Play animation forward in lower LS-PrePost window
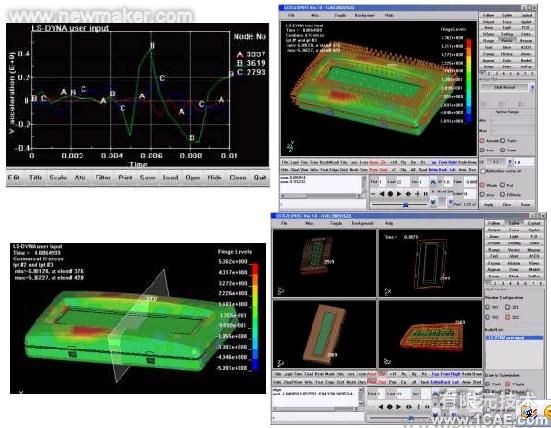 [x=398, y=407]
